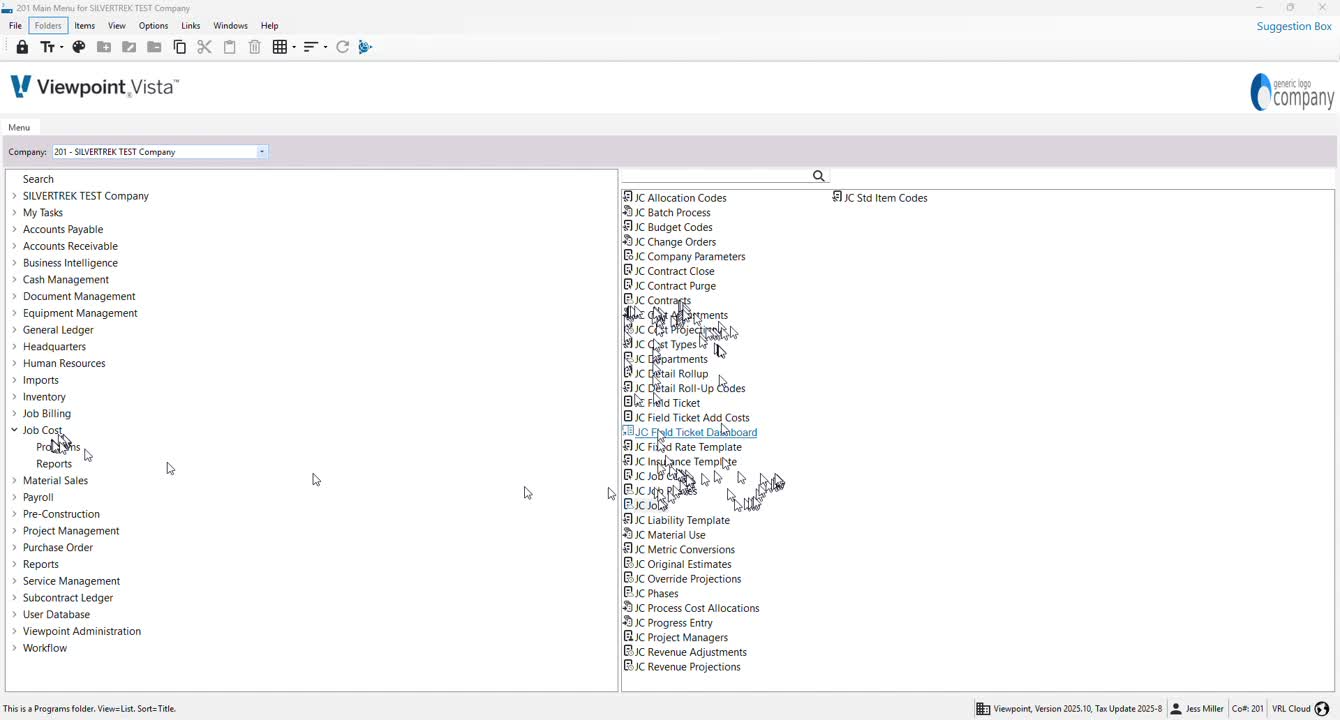The width and height of the screenshot is (1340, 720).
Task: Open the Options menu
Action: (x=154, y=26)
